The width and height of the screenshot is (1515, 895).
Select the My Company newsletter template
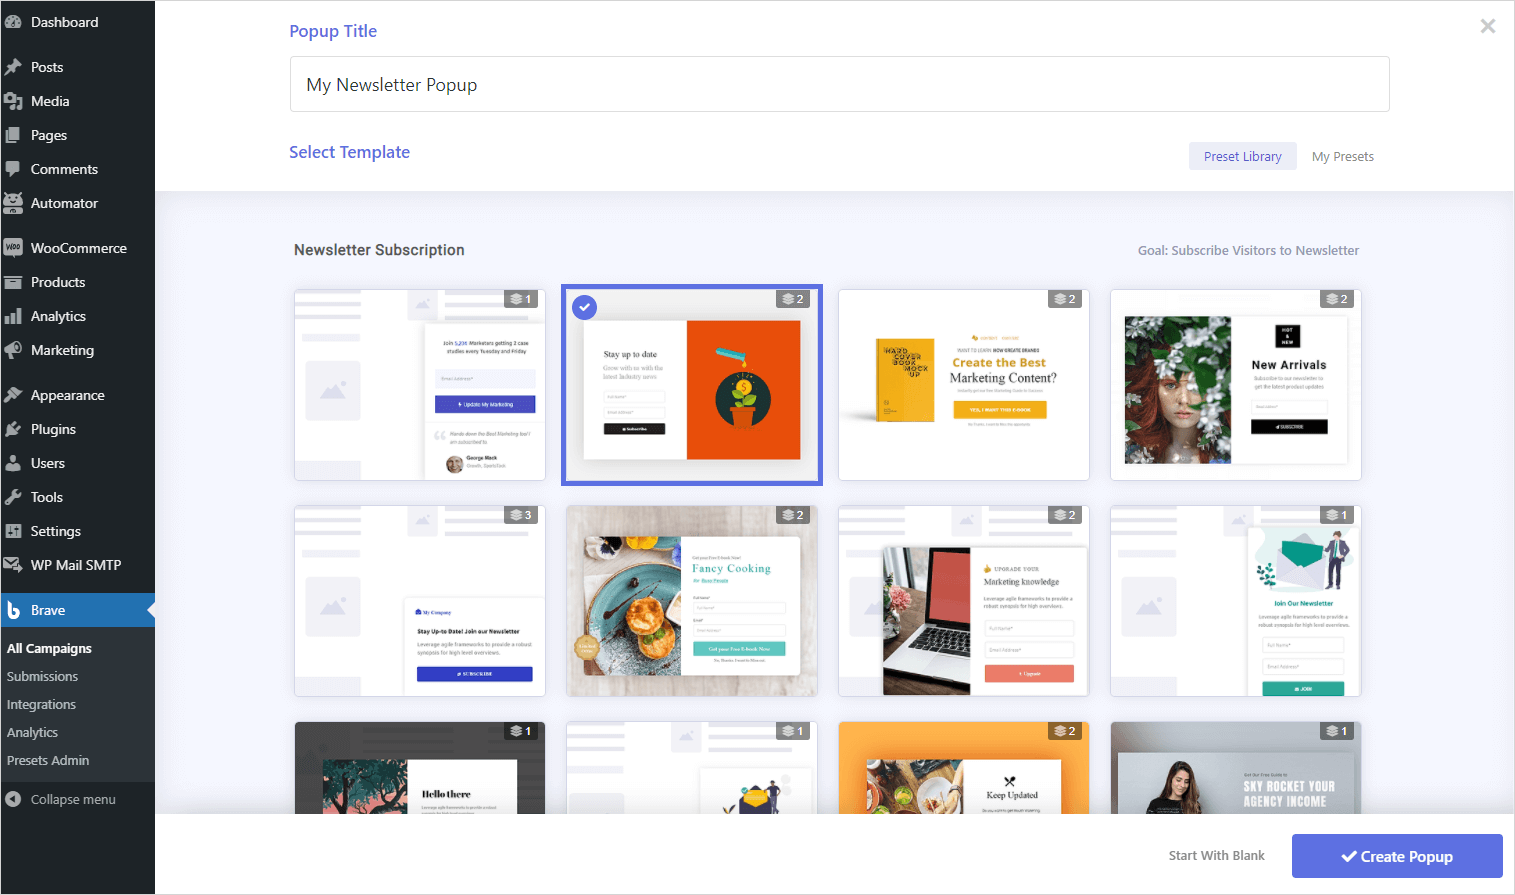(420, 601)
